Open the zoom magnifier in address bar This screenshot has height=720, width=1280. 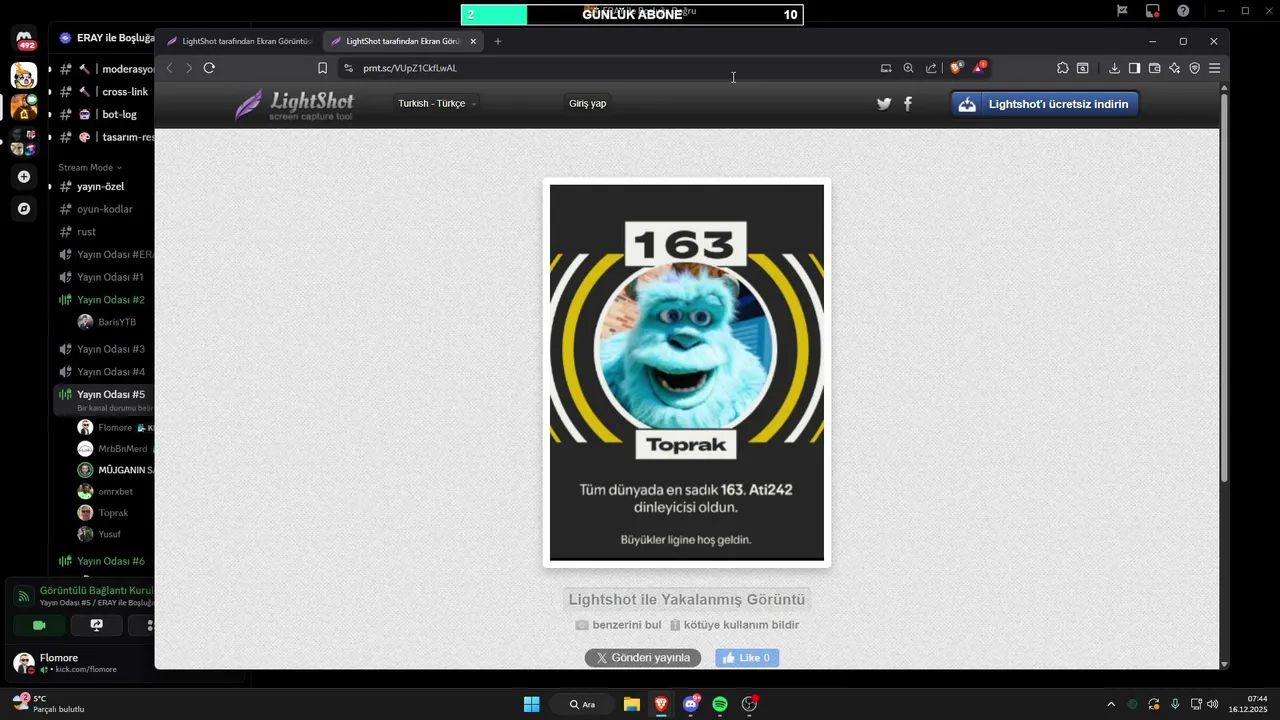(908, 68)
